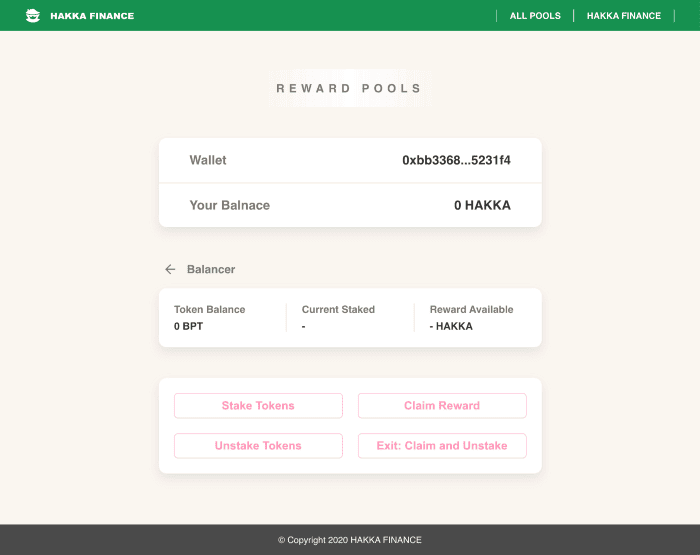
Task: Click the Reward Available label
Action: (471, 309)
